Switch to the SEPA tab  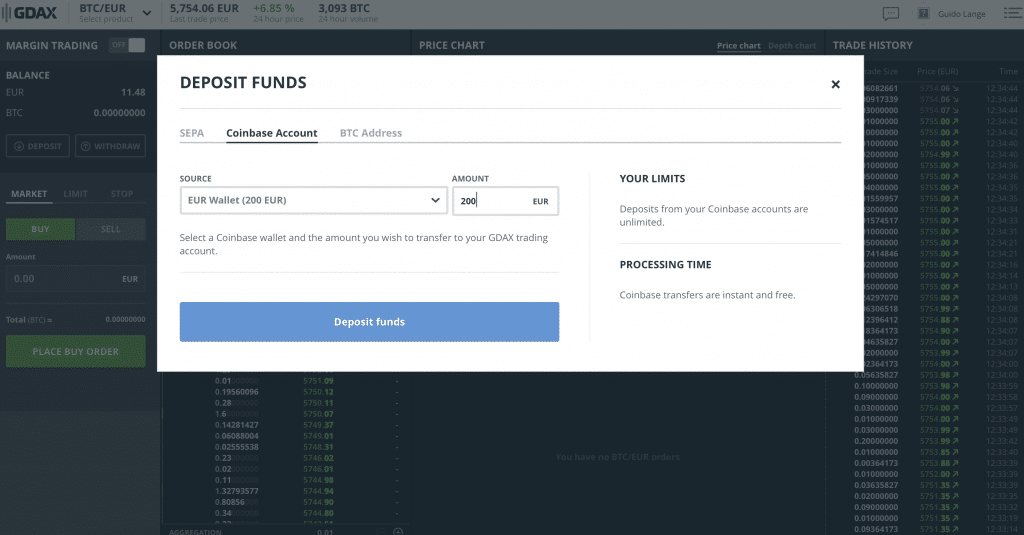coord(192,133)
